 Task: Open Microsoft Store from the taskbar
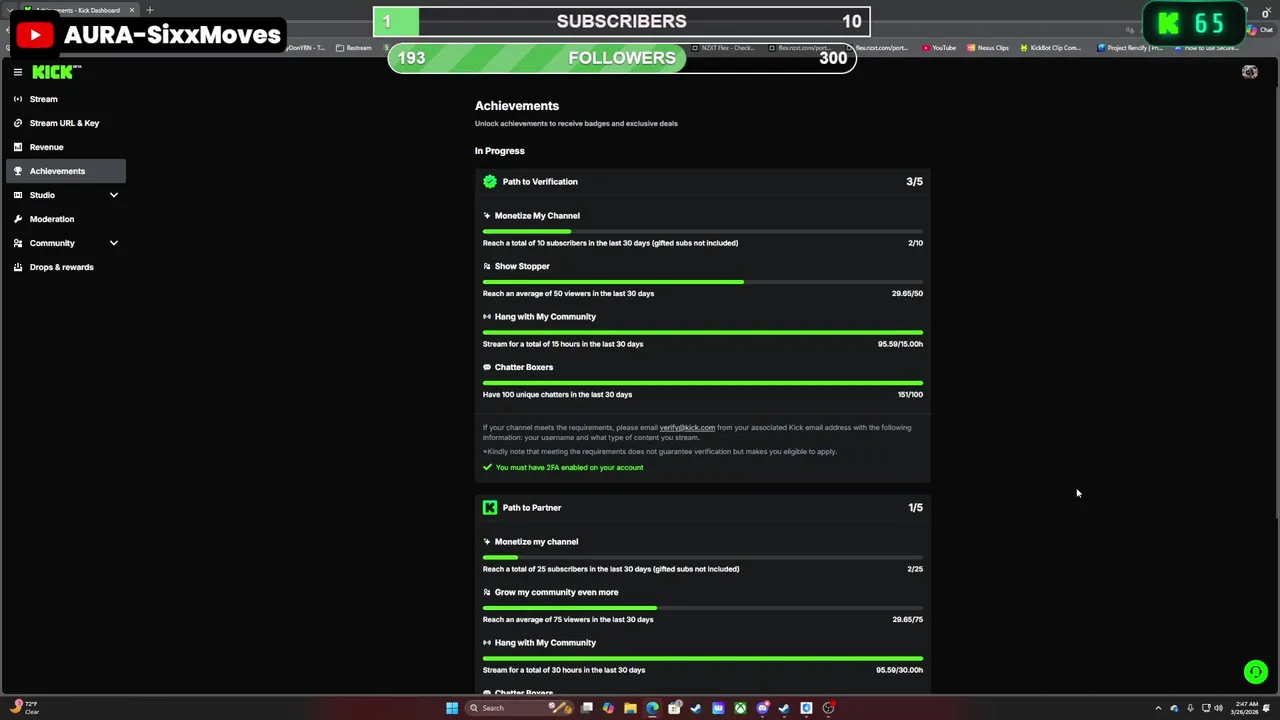coord(674,708)
